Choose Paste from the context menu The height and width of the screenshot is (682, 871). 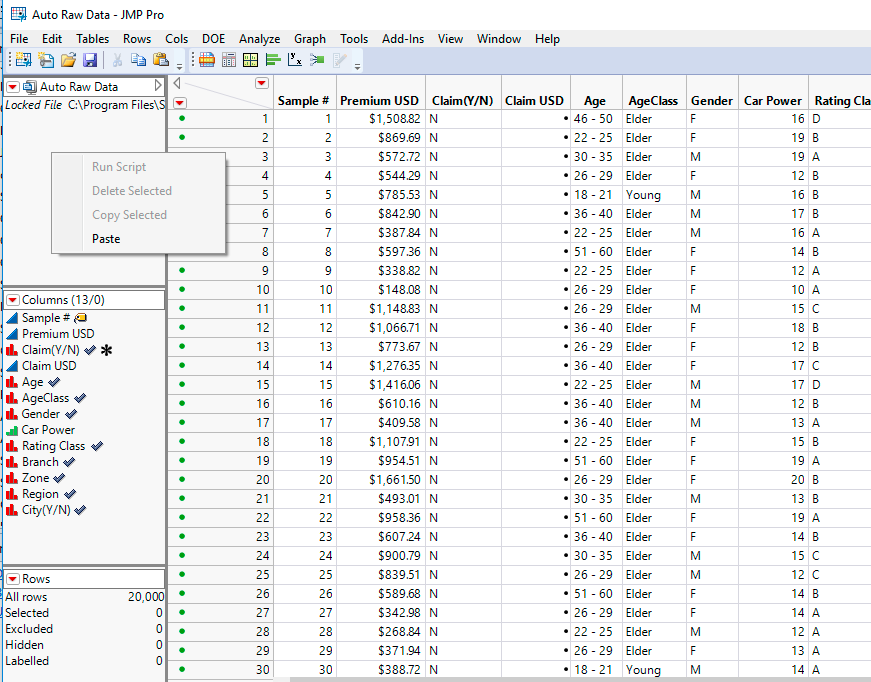(106, 239)
